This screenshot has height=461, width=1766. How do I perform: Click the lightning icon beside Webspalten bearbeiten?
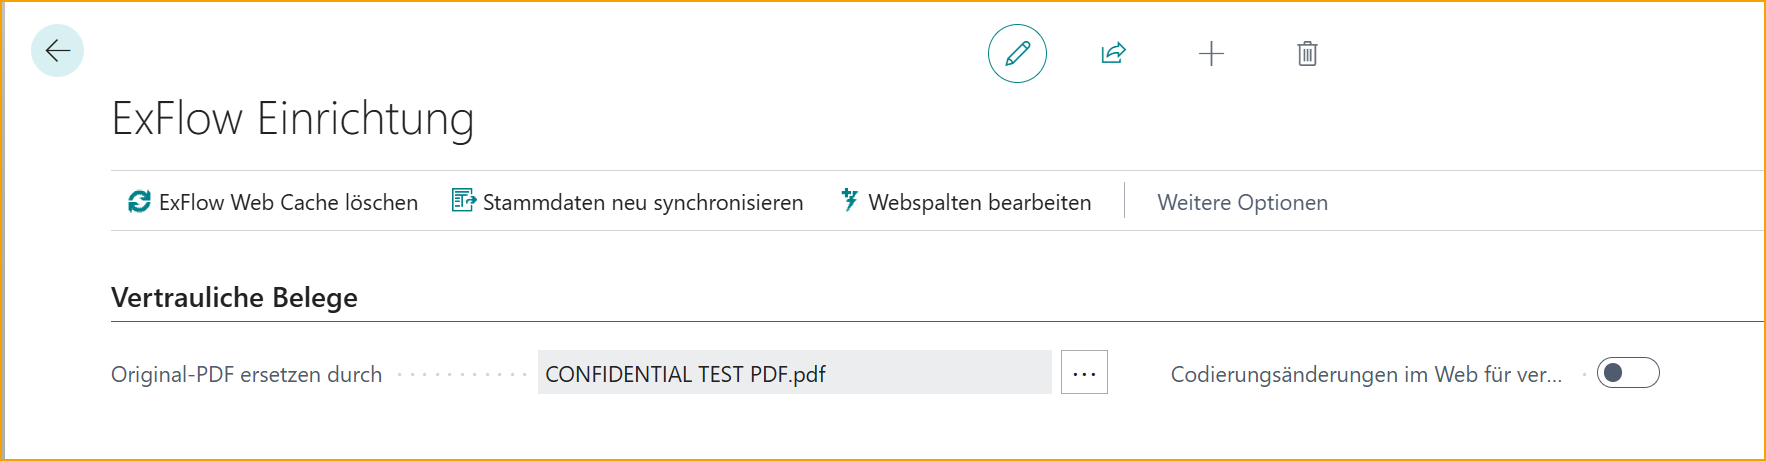(849, 200)
